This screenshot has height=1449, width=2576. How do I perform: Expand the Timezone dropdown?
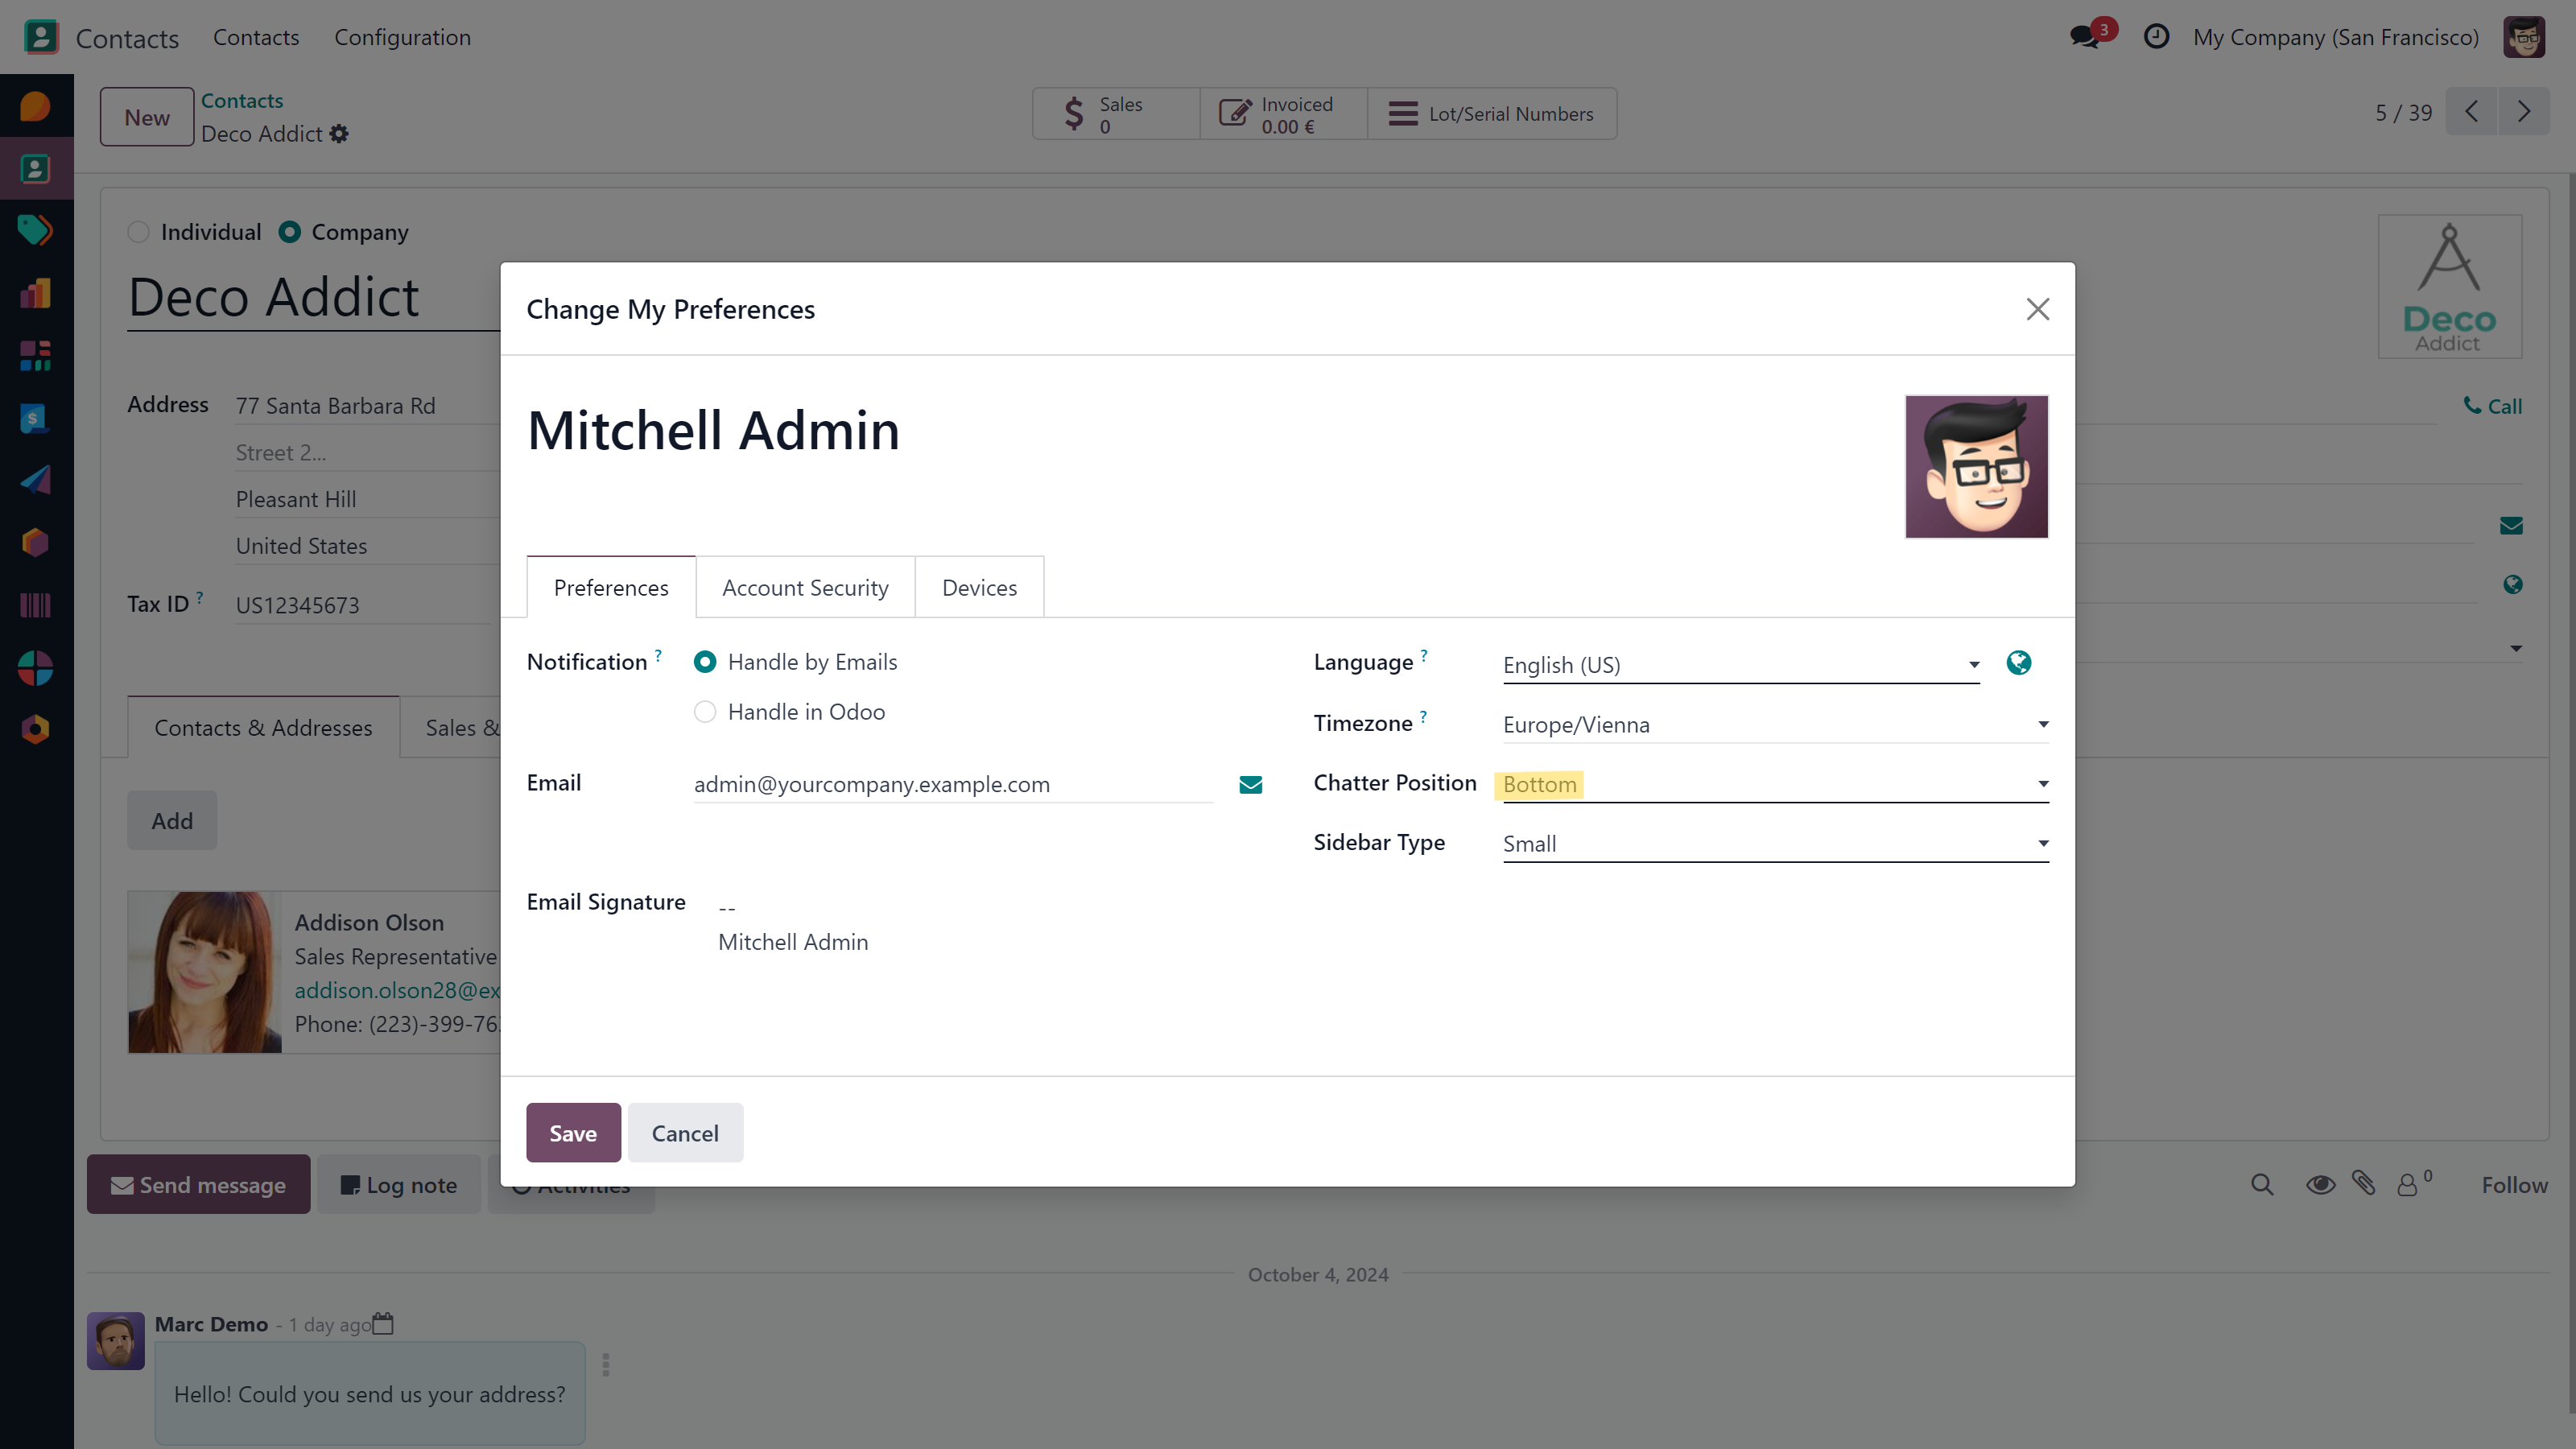[x=1775, y=725]
